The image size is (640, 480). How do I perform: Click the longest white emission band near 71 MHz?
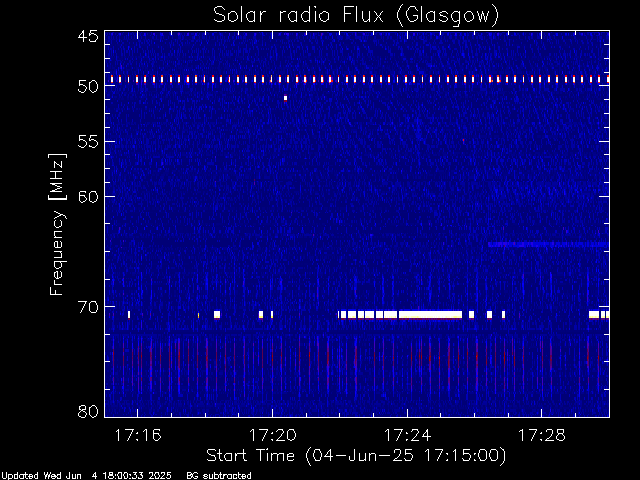430,314
